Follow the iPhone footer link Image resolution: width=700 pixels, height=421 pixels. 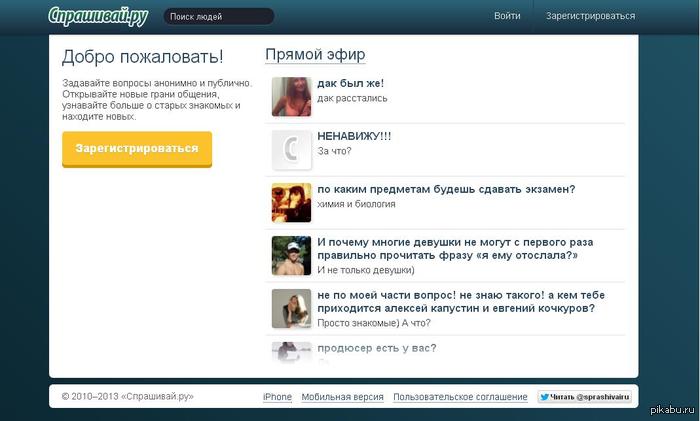[x=277, y=397]
